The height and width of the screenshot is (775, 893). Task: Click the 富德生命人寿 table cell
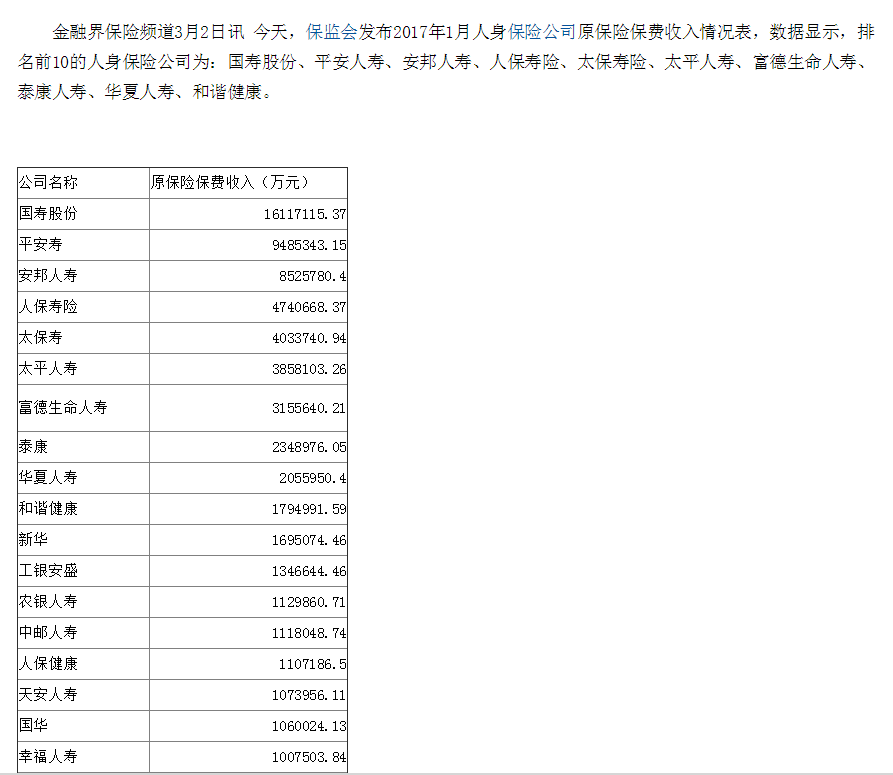tap(84, 408)
